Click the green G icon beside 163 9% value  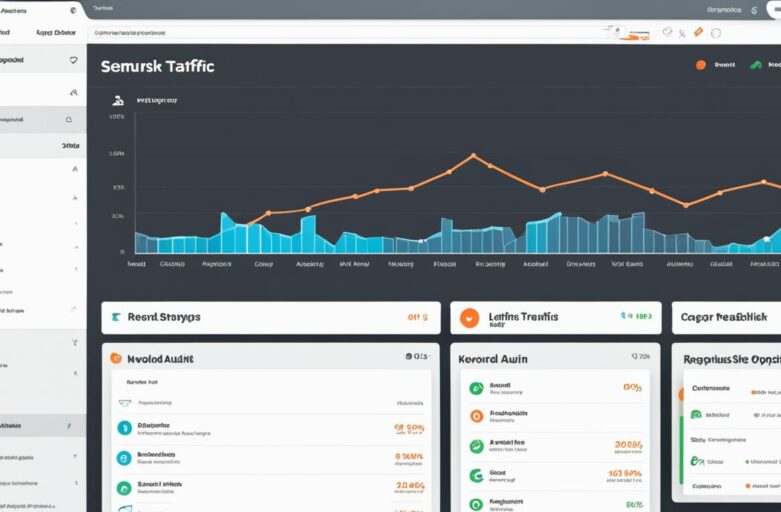click(x=477, y=476)
